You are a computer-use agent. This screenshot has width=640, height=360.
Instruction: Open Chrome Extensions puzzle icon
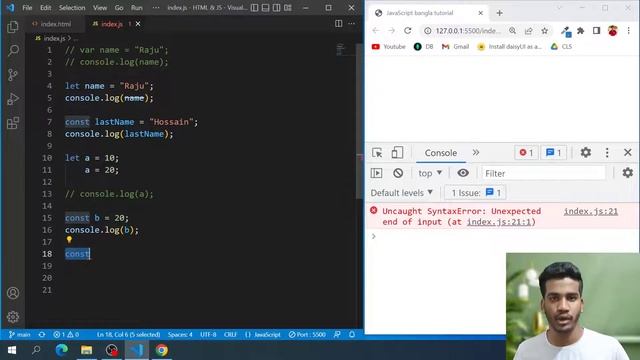(580, 31)
